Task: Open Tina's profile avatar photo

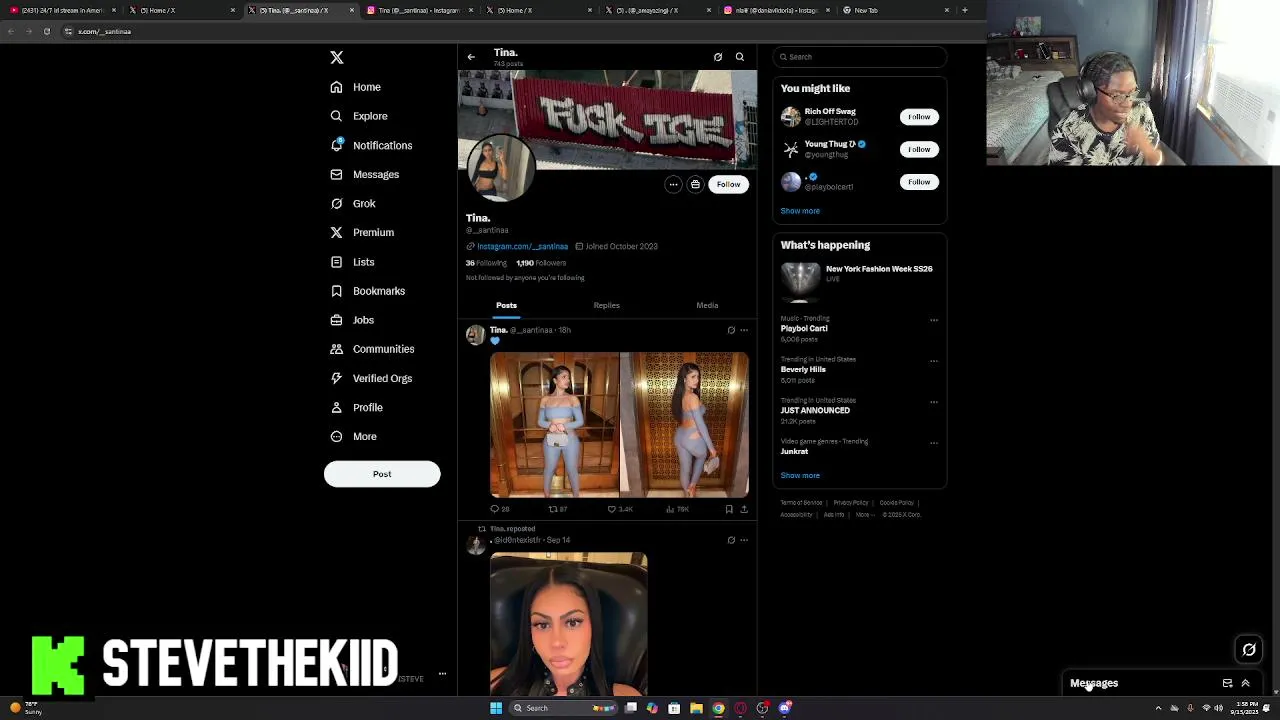Action: tap(501, 167)
